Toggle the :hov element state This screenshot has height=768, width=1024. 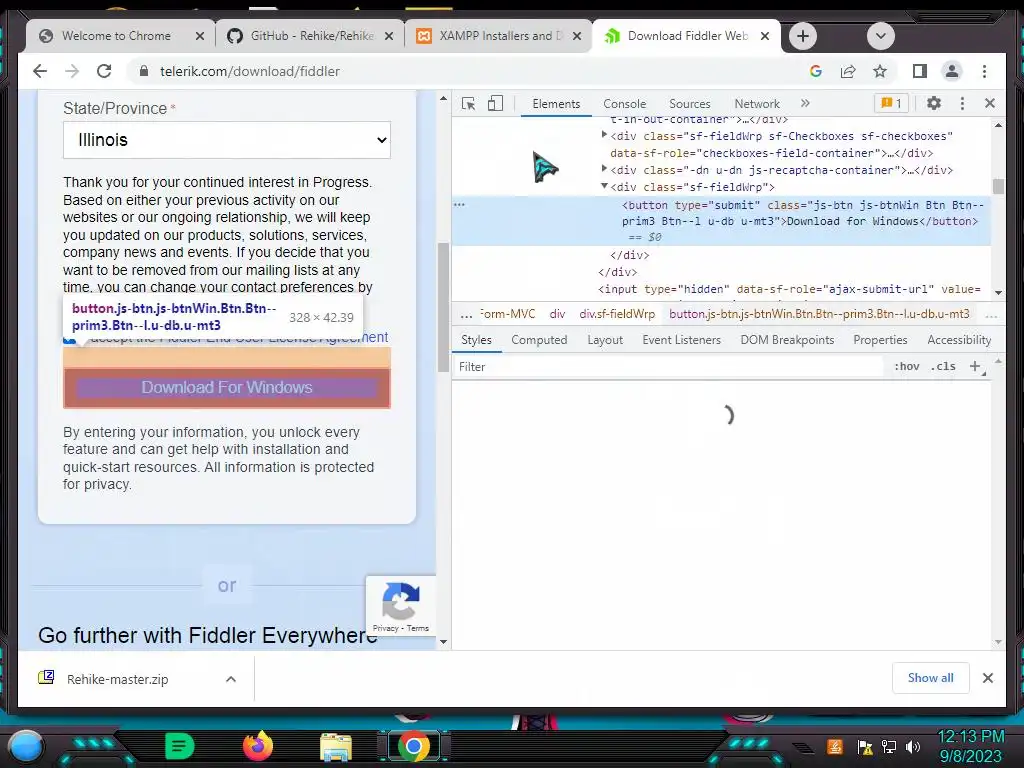pos(906,366)
